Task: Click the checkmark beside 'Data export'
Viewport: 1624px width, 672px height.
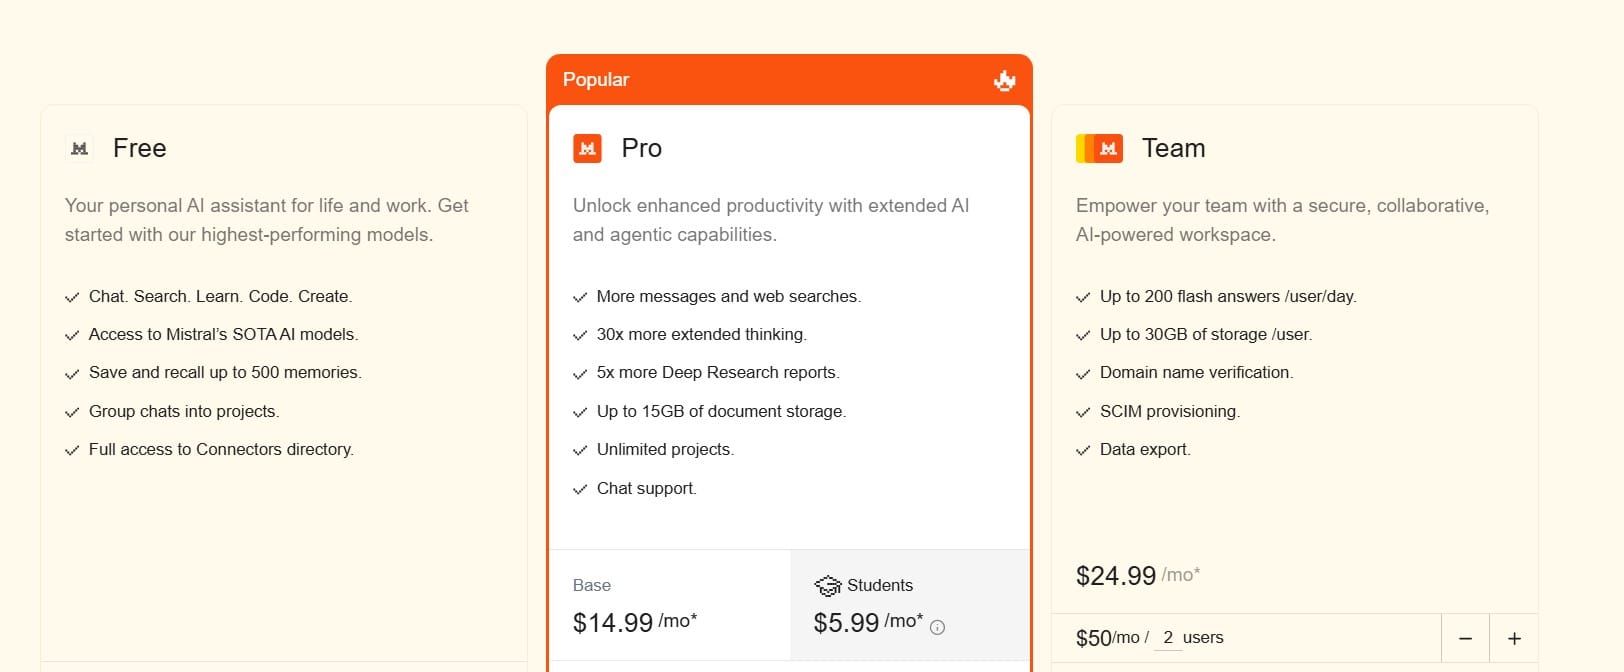Action: [x=1084, y=450]
